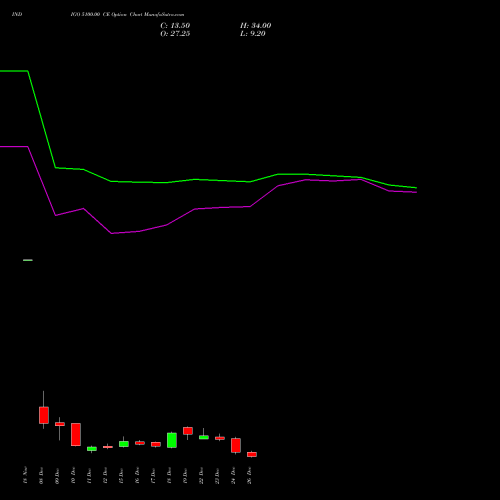Screen dimensions: 500x500
Task: Select the 08 Dec date axis label
Action: pos(42,476)
